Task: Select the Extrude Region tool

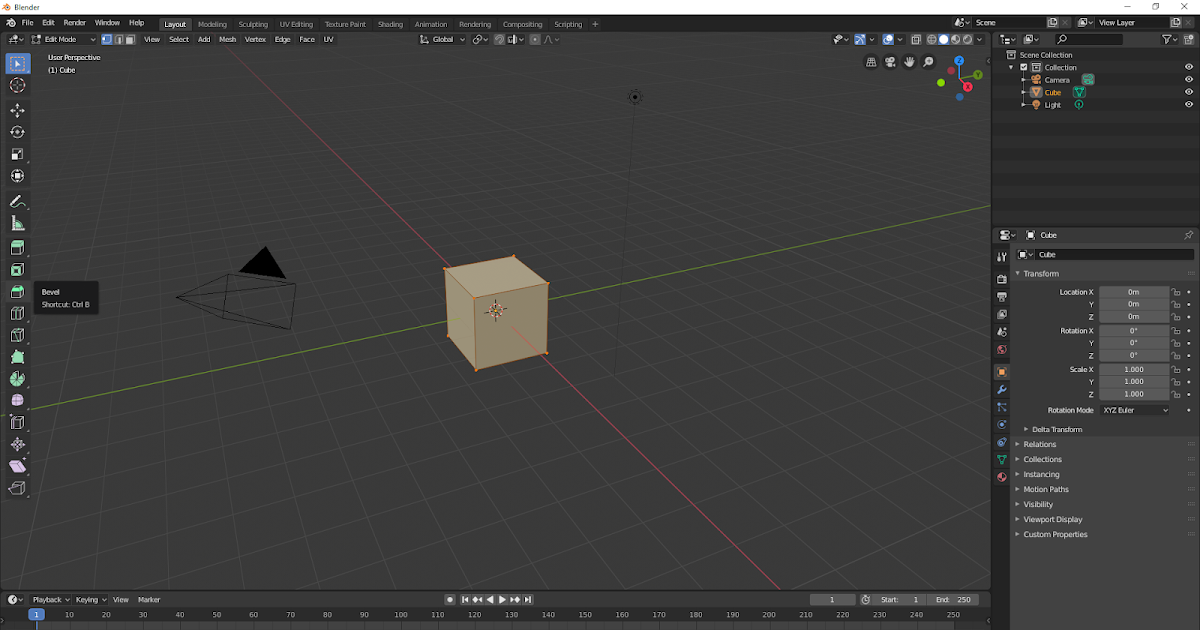Action: 17,248
